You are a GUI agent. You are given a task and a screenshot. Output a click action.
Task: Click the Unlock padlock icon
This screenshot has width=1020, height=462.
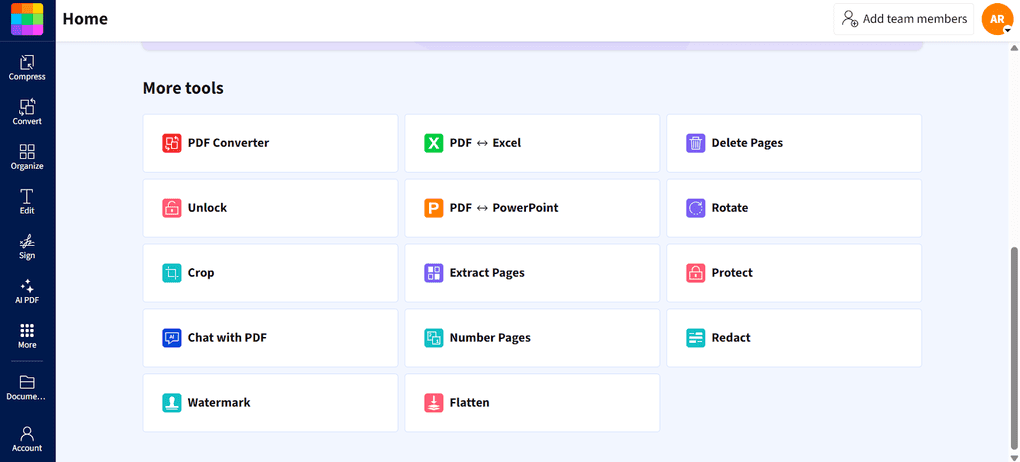click(172, 208)
